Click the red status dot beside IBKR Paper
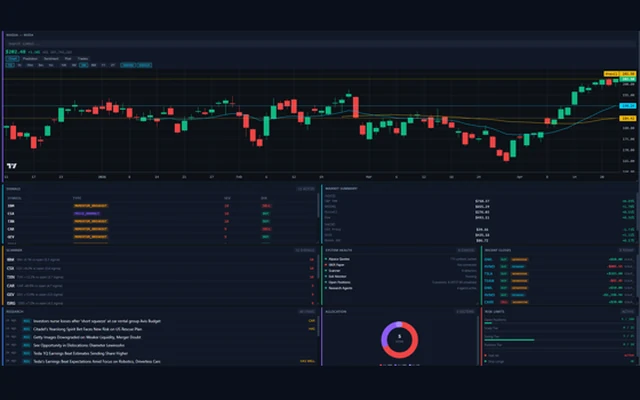Screen dimensions: 640x400 (x=326, y=265)
